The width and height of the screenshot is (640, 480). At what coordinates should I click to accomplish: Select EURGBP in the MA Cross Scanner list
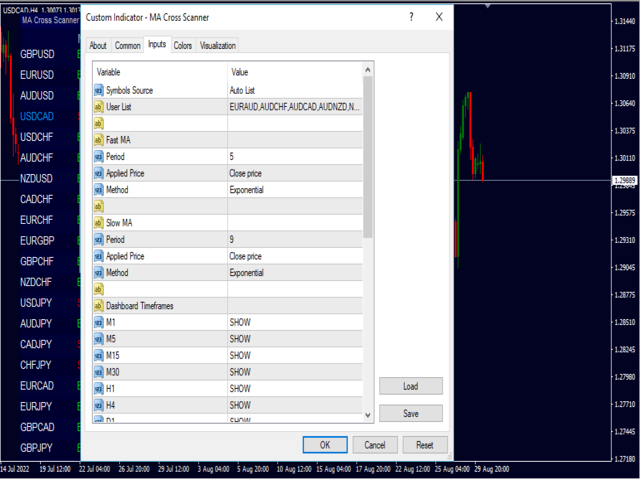(37, 240)
